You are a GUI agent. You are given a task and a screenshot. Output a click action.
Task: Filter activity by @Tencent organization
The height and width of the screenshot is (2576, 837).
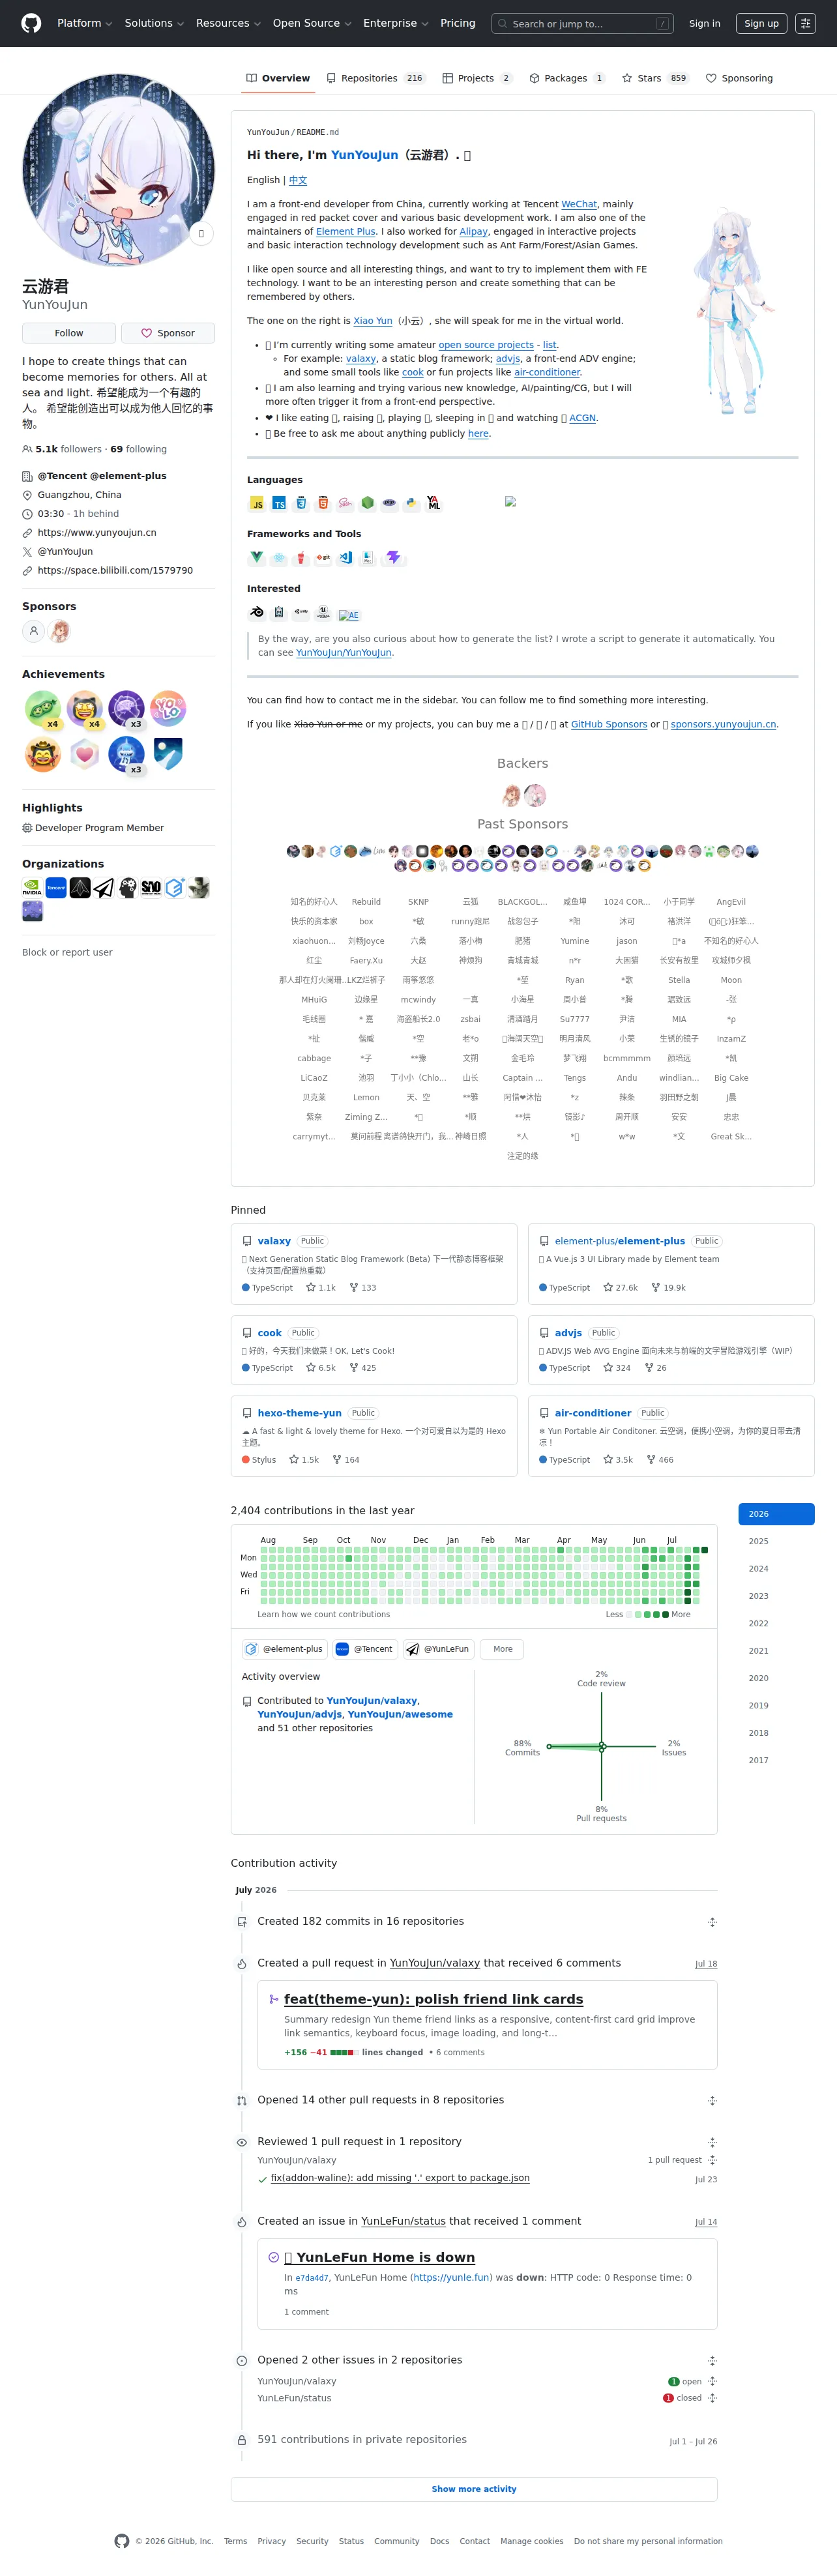[x=365, y=1649]
